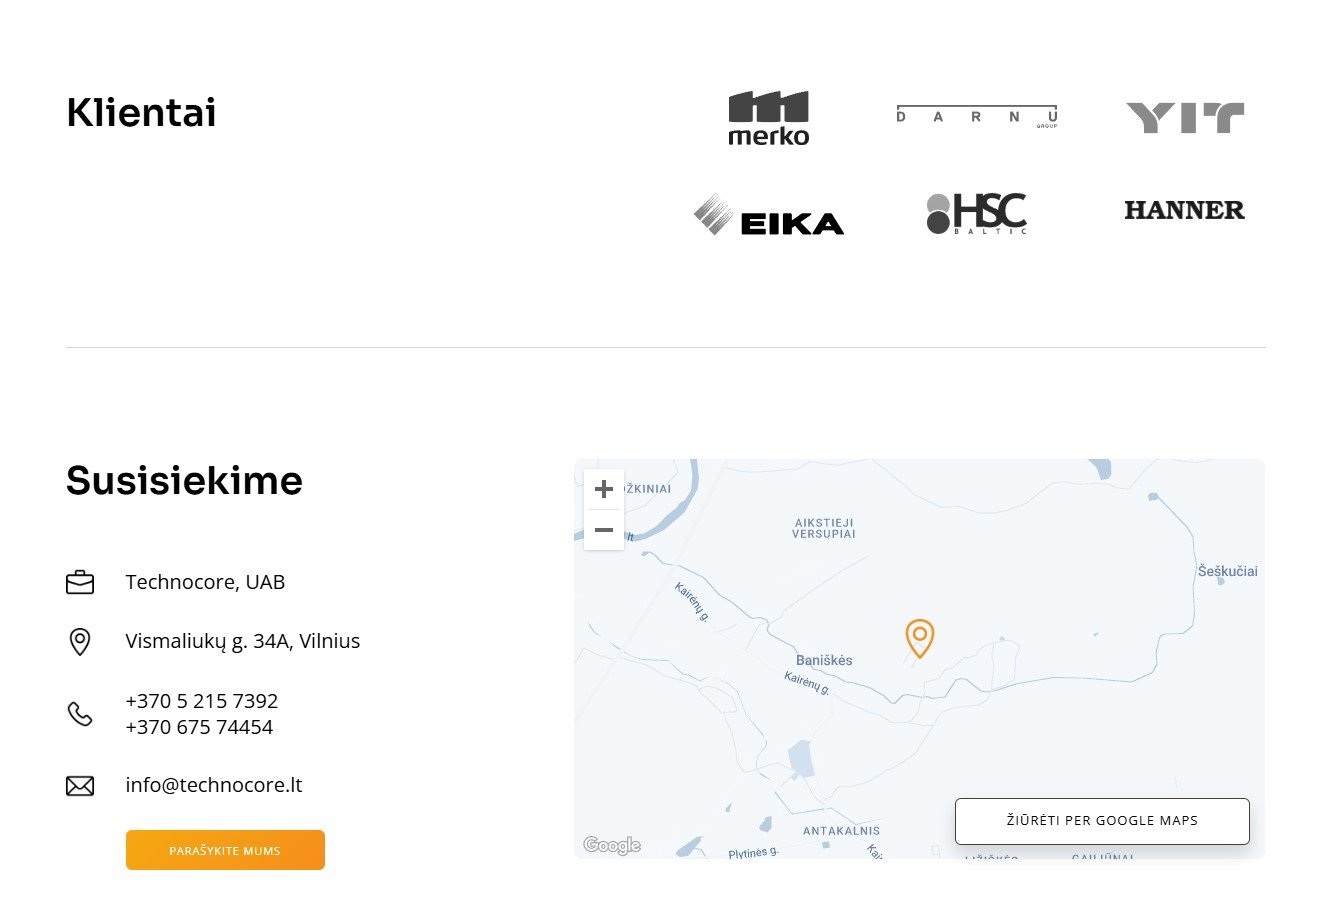Click the Baniškės label on the map
This screenshot has width=1338, height=906.
click(824, 660)
